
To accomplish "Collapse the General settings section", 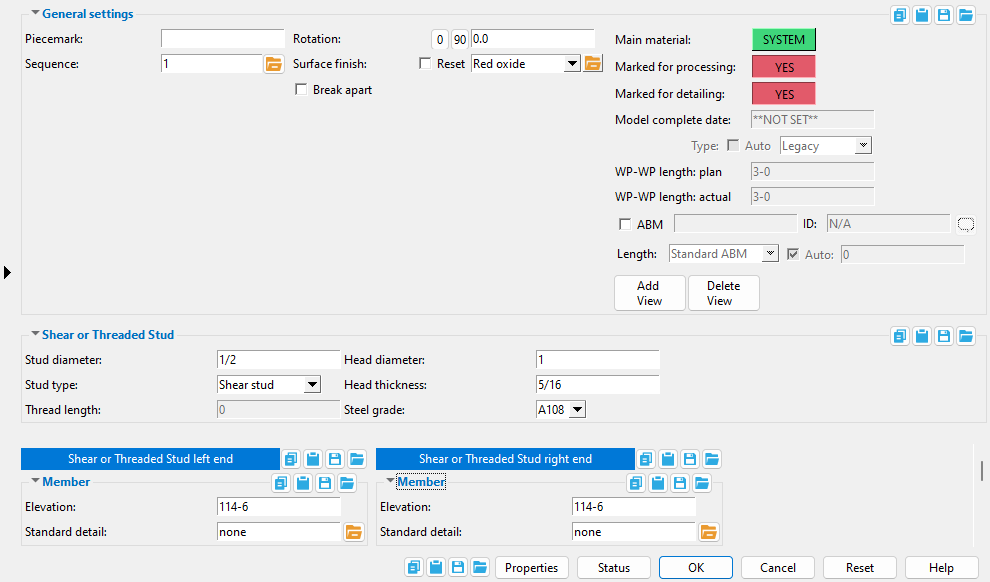I will pos(35,13).
